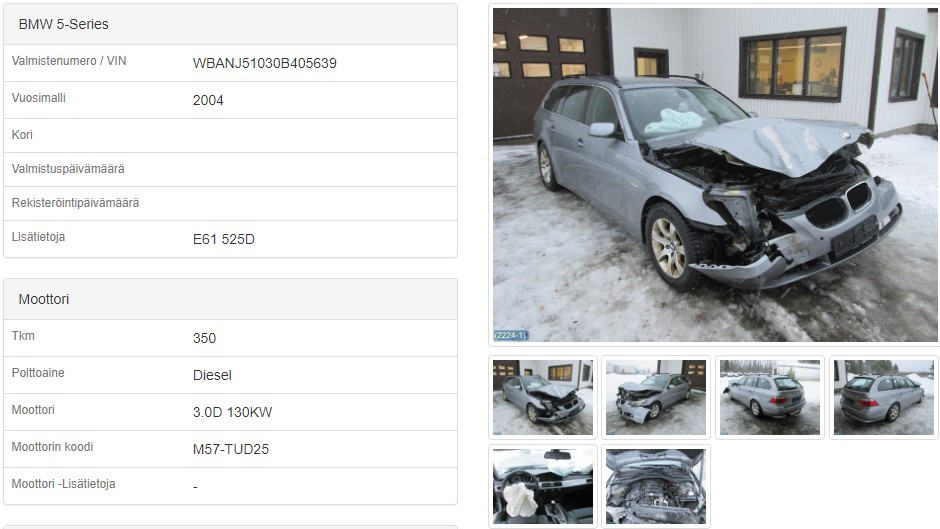This screenshot has width=940, height=529.
Task: Click the mileage value 350
Action: pos(204,338)
